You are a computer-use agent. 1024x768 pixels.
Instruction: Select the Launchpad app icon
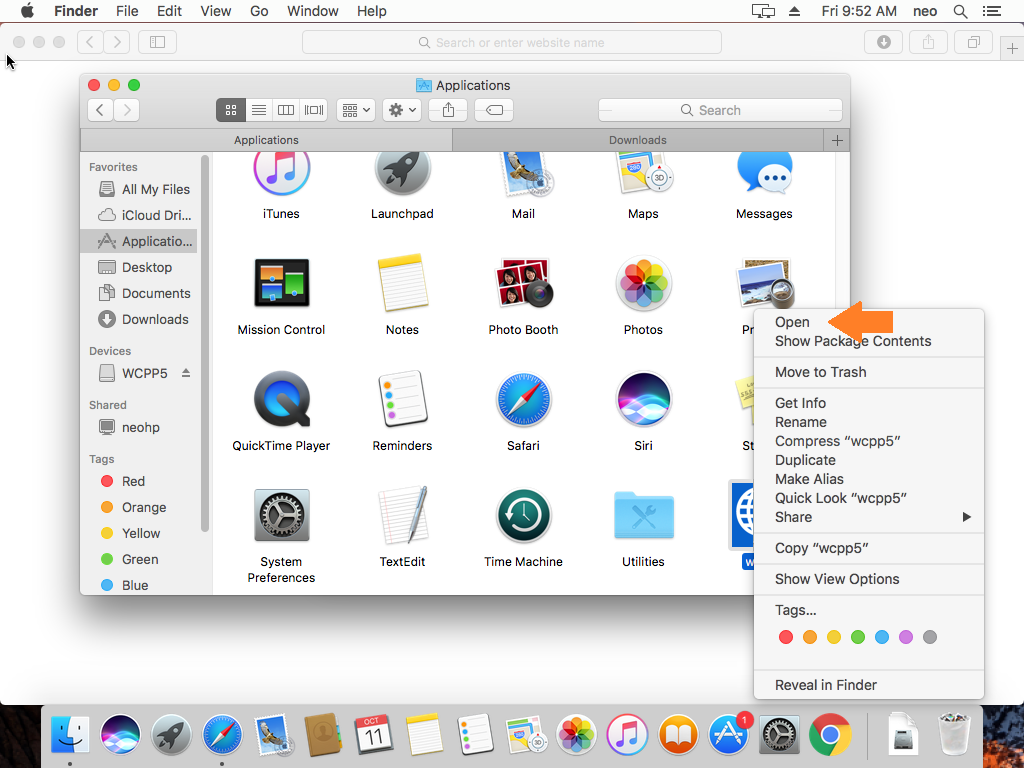tap(402, 171)
